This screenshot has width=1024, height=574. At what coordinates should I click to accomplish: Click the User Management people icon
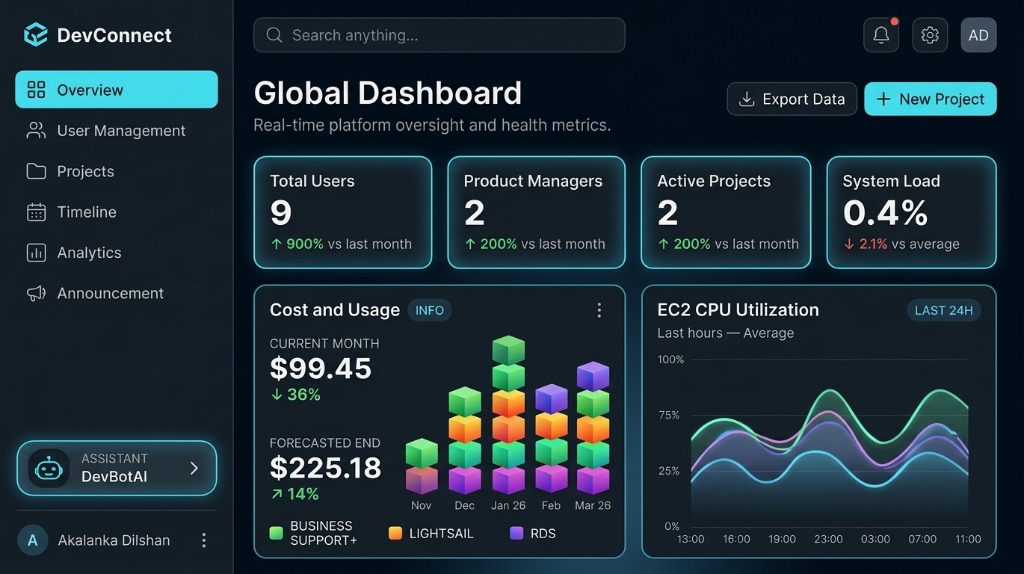coord(36,131)
